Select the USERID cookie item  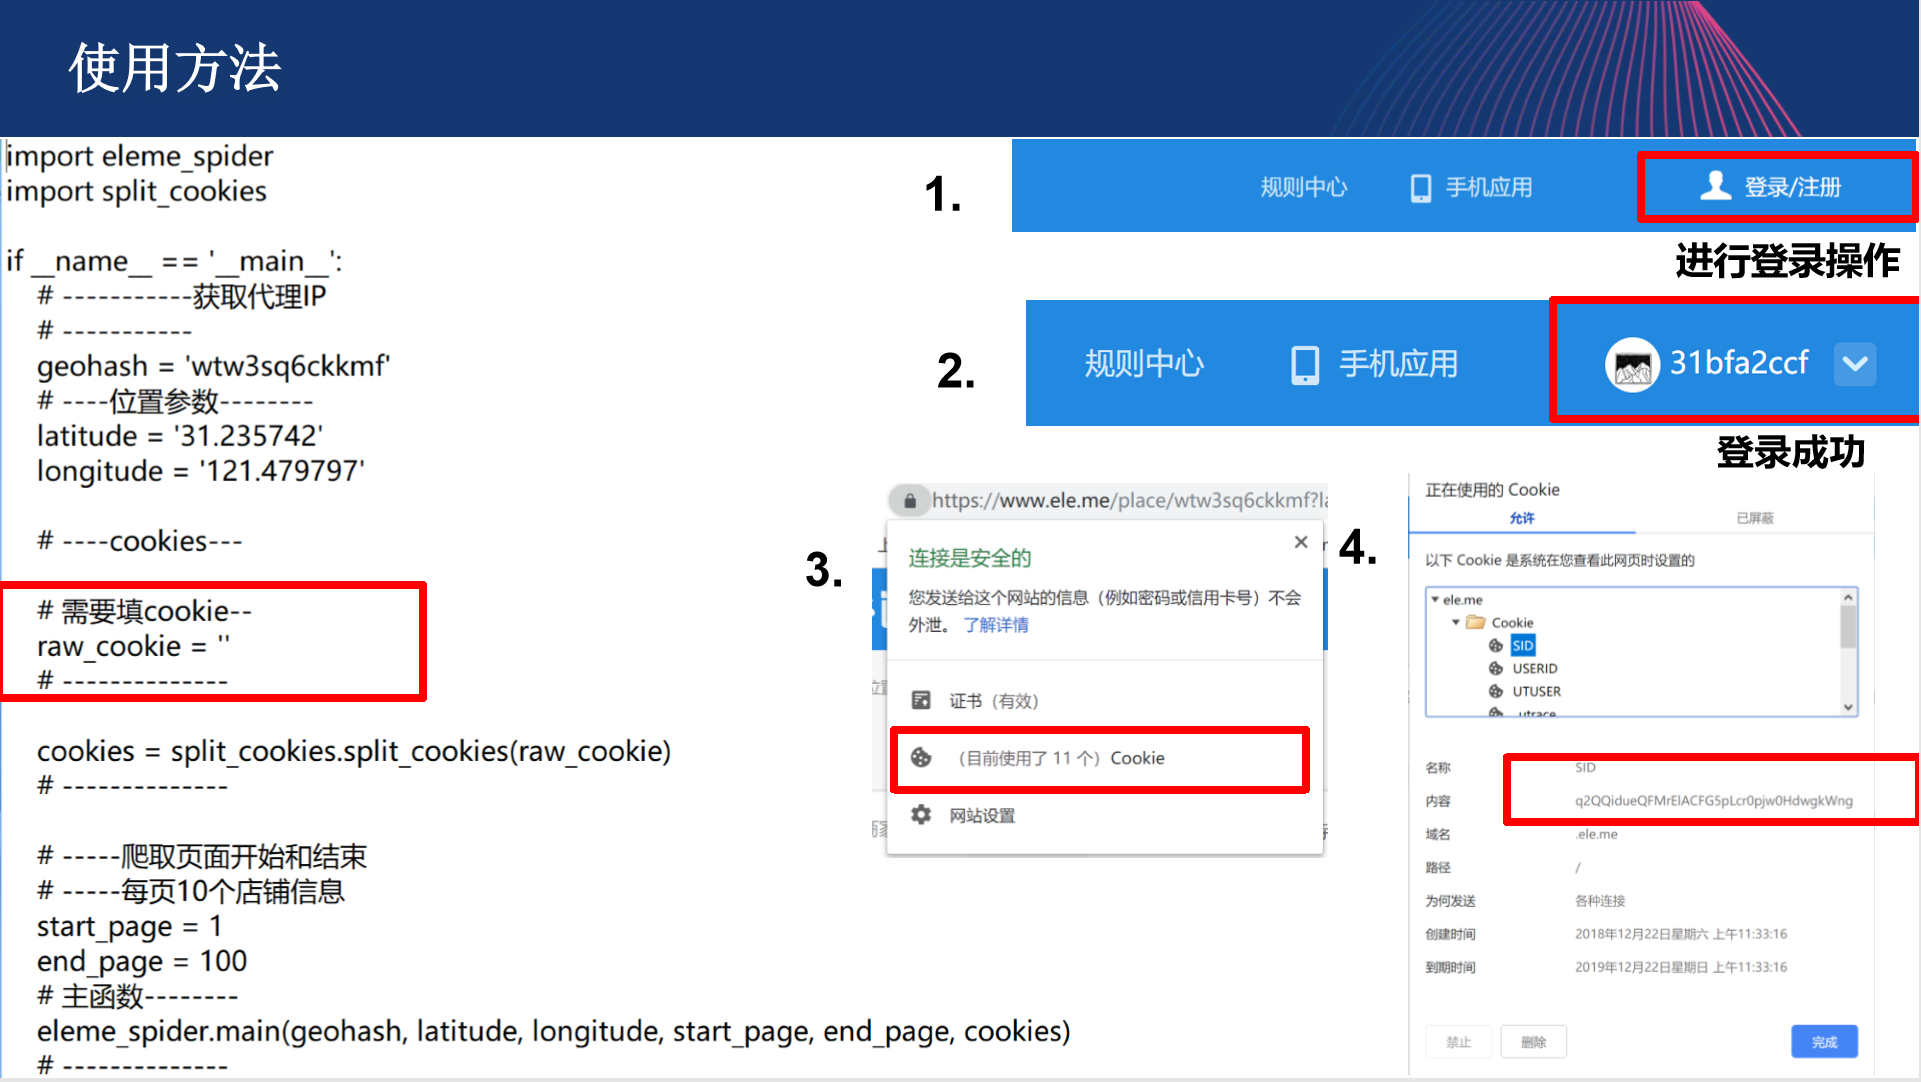1534,668
